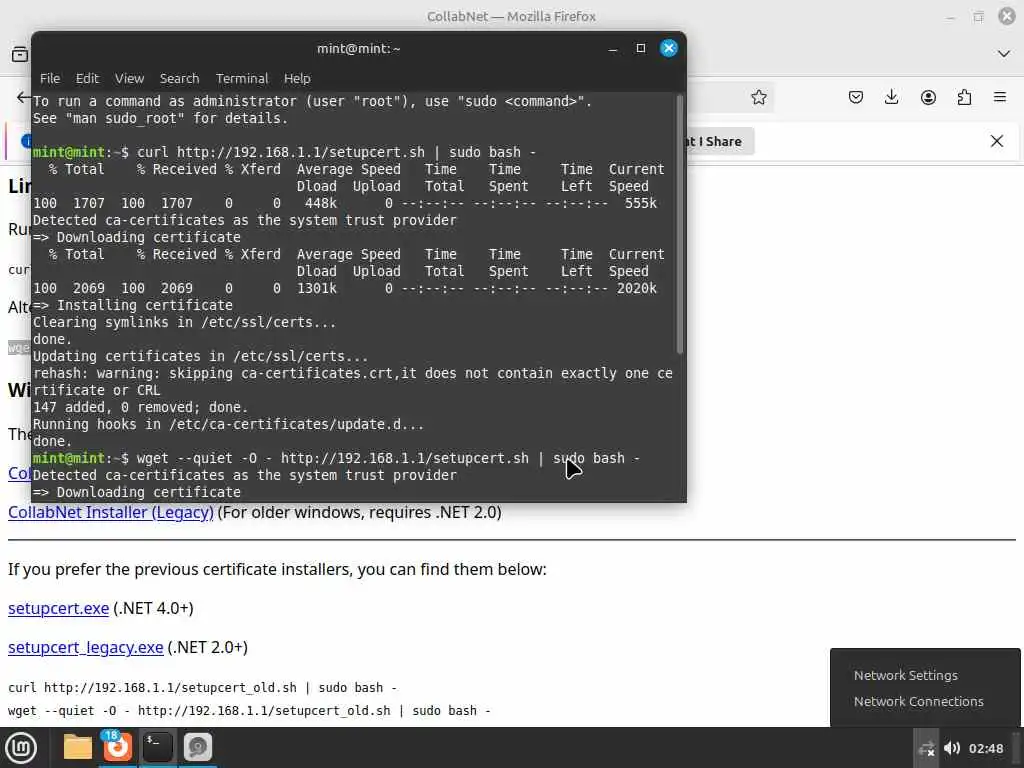Select Network Settings menu entry
Screen dimensions: 1024x768
coord(906,675)
